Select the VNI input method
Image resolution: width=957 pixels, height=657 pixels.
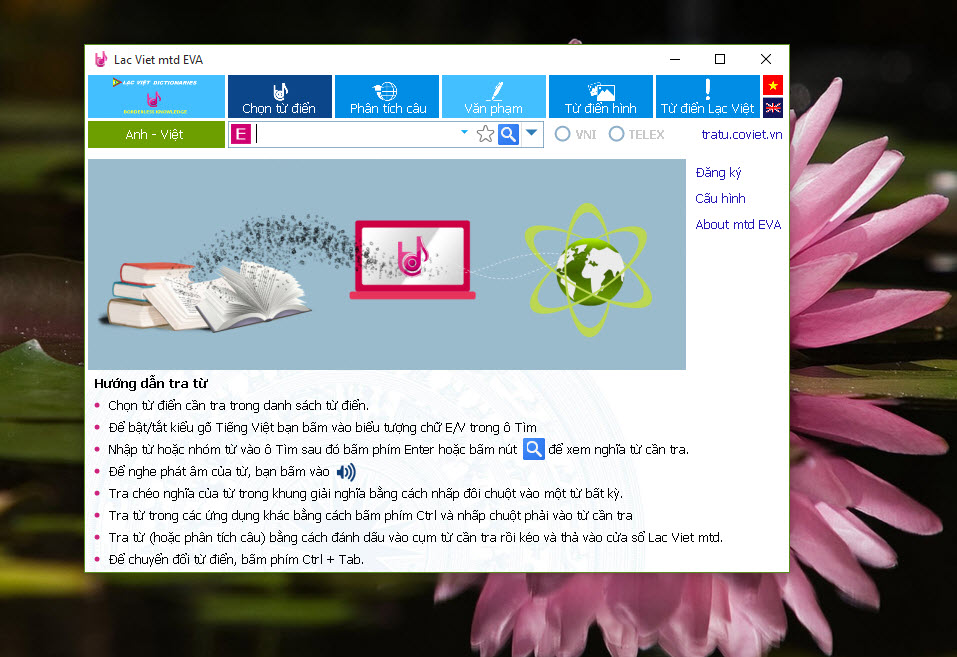click(562, 133)
